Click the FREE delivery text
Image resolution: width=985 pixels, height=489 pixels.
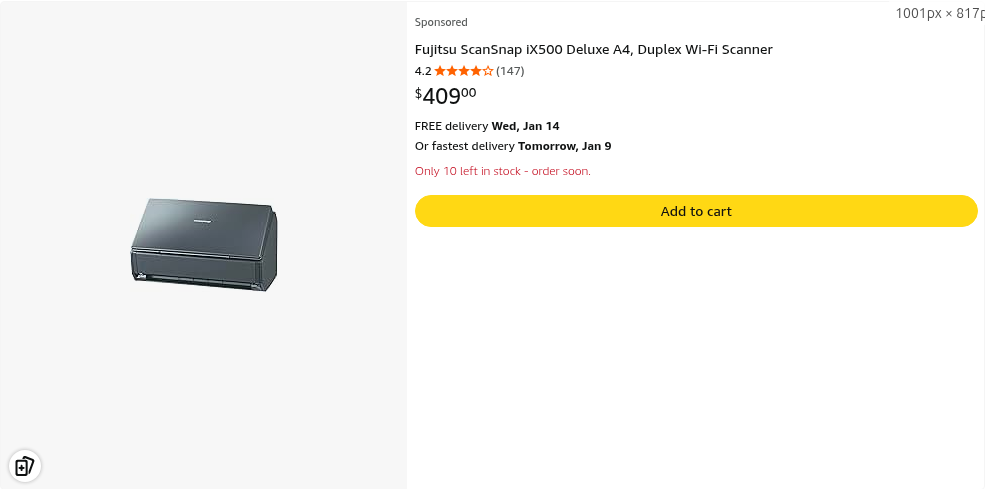point(451,126)
